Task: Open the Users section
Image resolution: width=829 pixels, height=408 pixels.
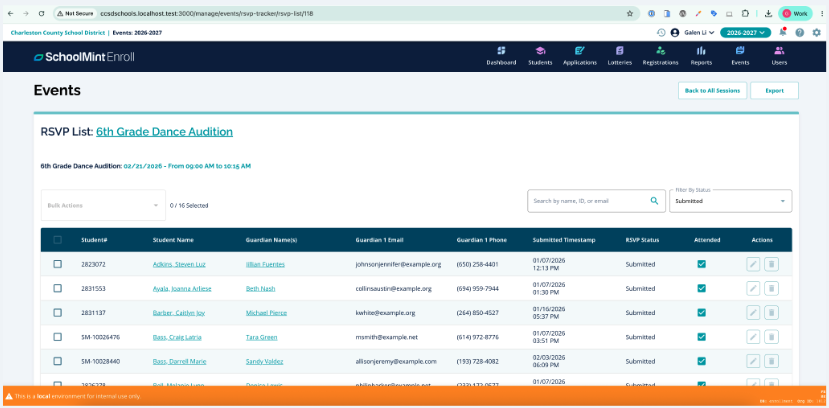Action: tap(779, 56)
